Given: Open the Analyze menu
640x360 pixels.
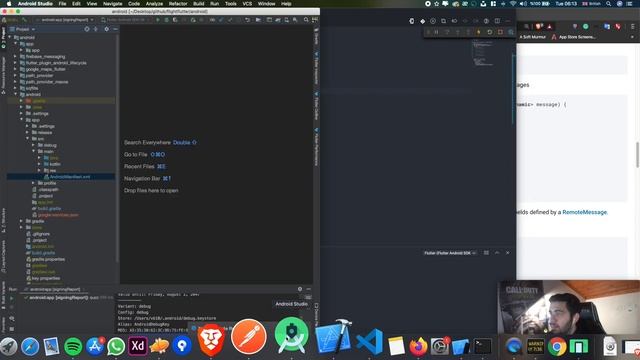Looking at the screenshot, I should (154, 4).
